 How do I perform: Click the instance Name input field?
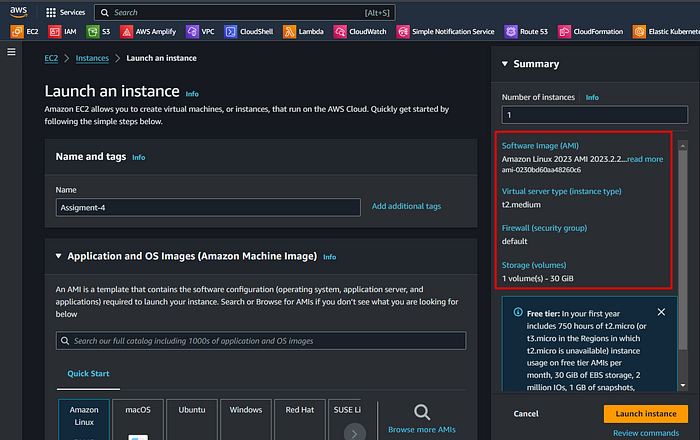coord(208,208)
